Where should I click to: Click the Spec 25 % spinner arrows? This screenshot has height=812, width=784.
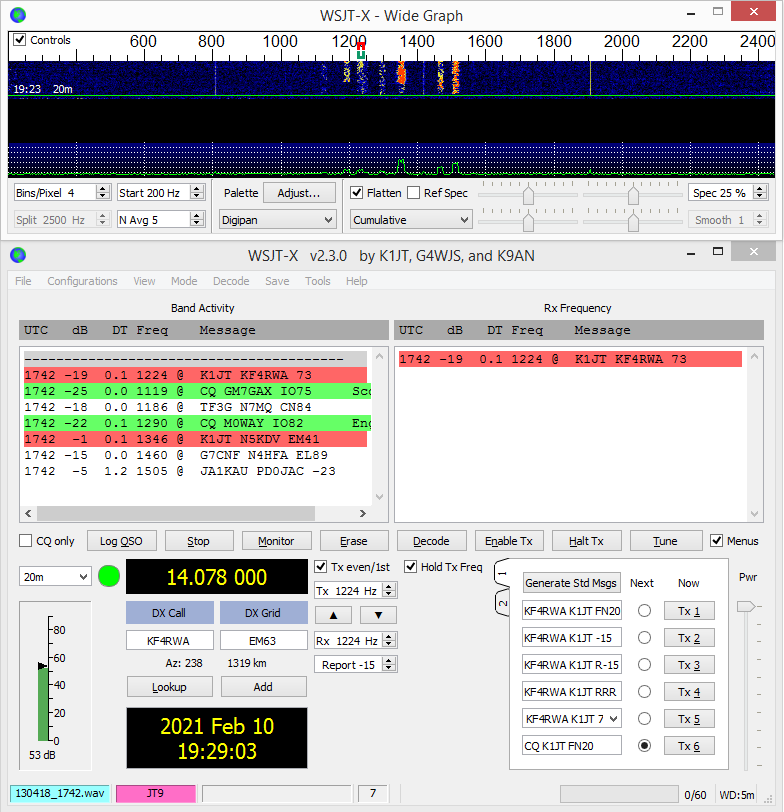tap(760, 193)
